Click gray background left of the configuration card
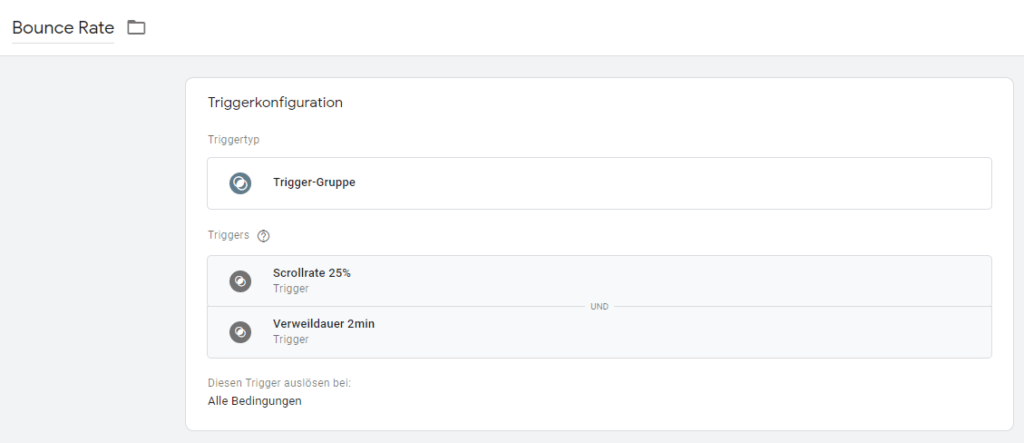 [90, 250]
